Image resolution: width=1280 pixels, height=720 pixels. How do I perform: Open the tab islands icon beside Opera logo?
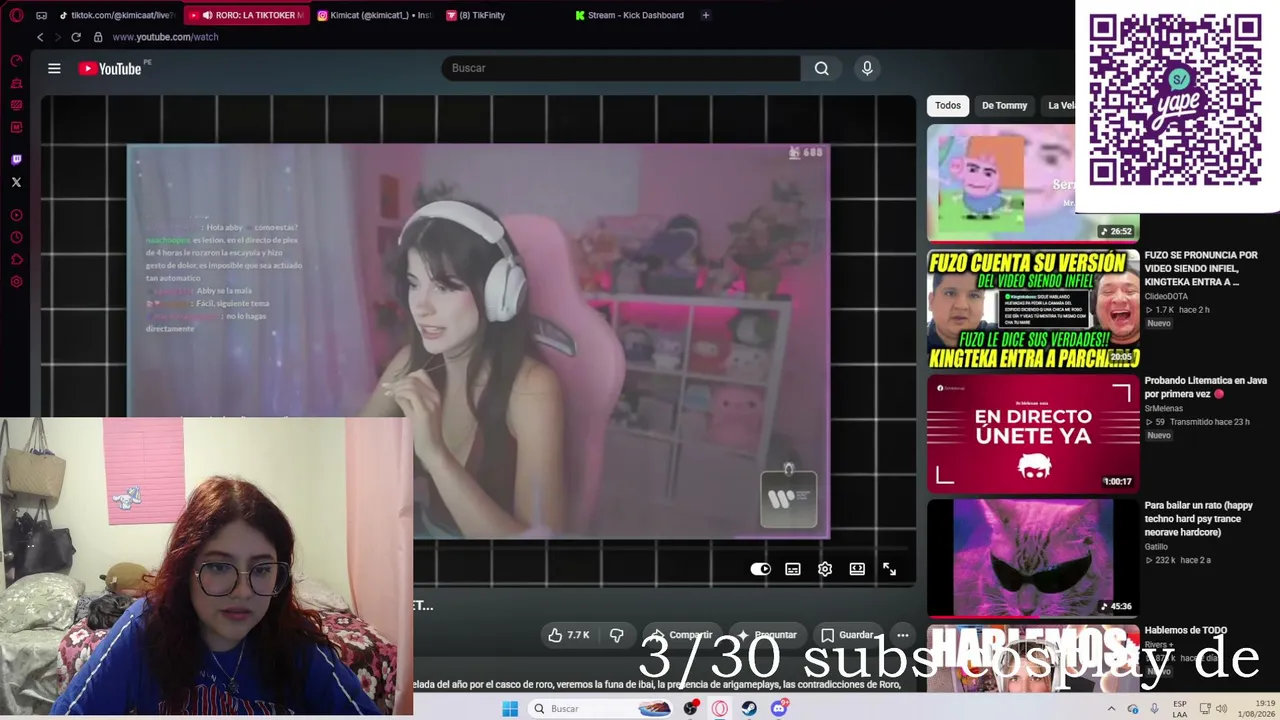coord(41,15)
